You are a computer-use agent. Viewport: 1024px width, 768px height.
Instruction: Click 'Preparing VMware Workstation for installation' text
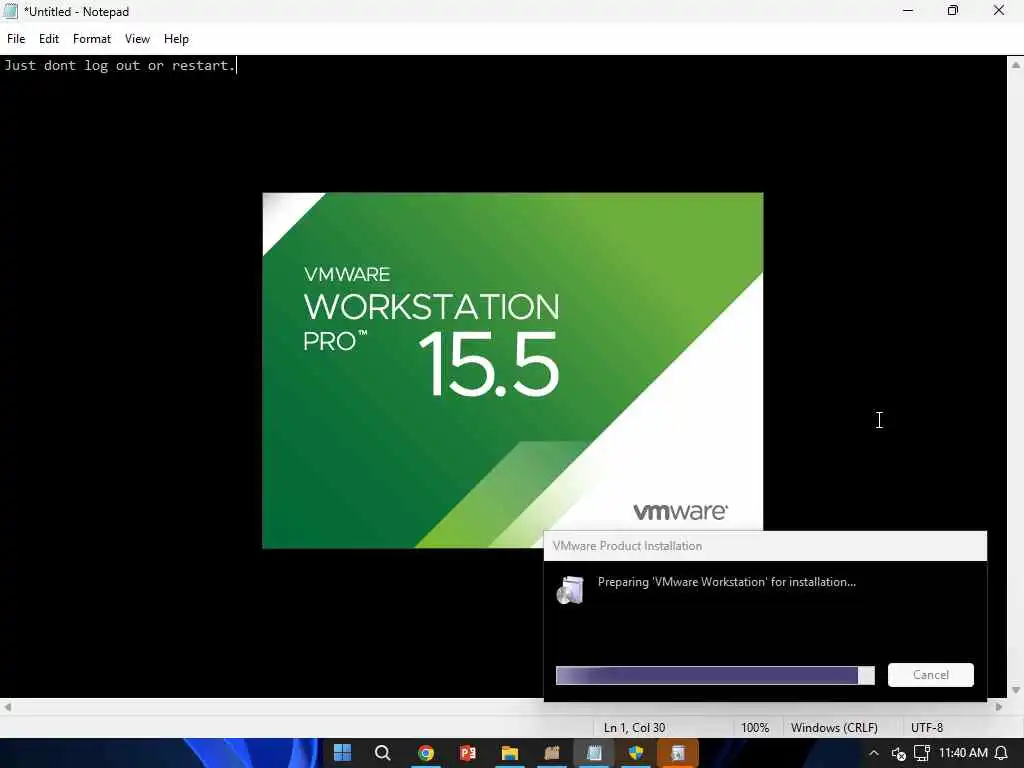coord(727,582)
